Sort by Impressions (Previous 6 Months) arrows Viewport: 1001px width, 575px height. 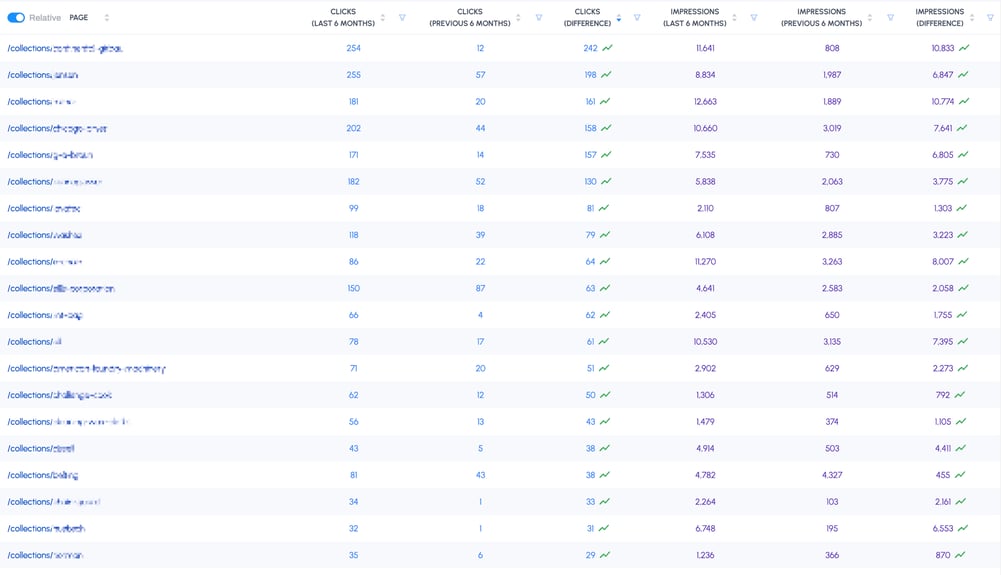pos(869,17)
